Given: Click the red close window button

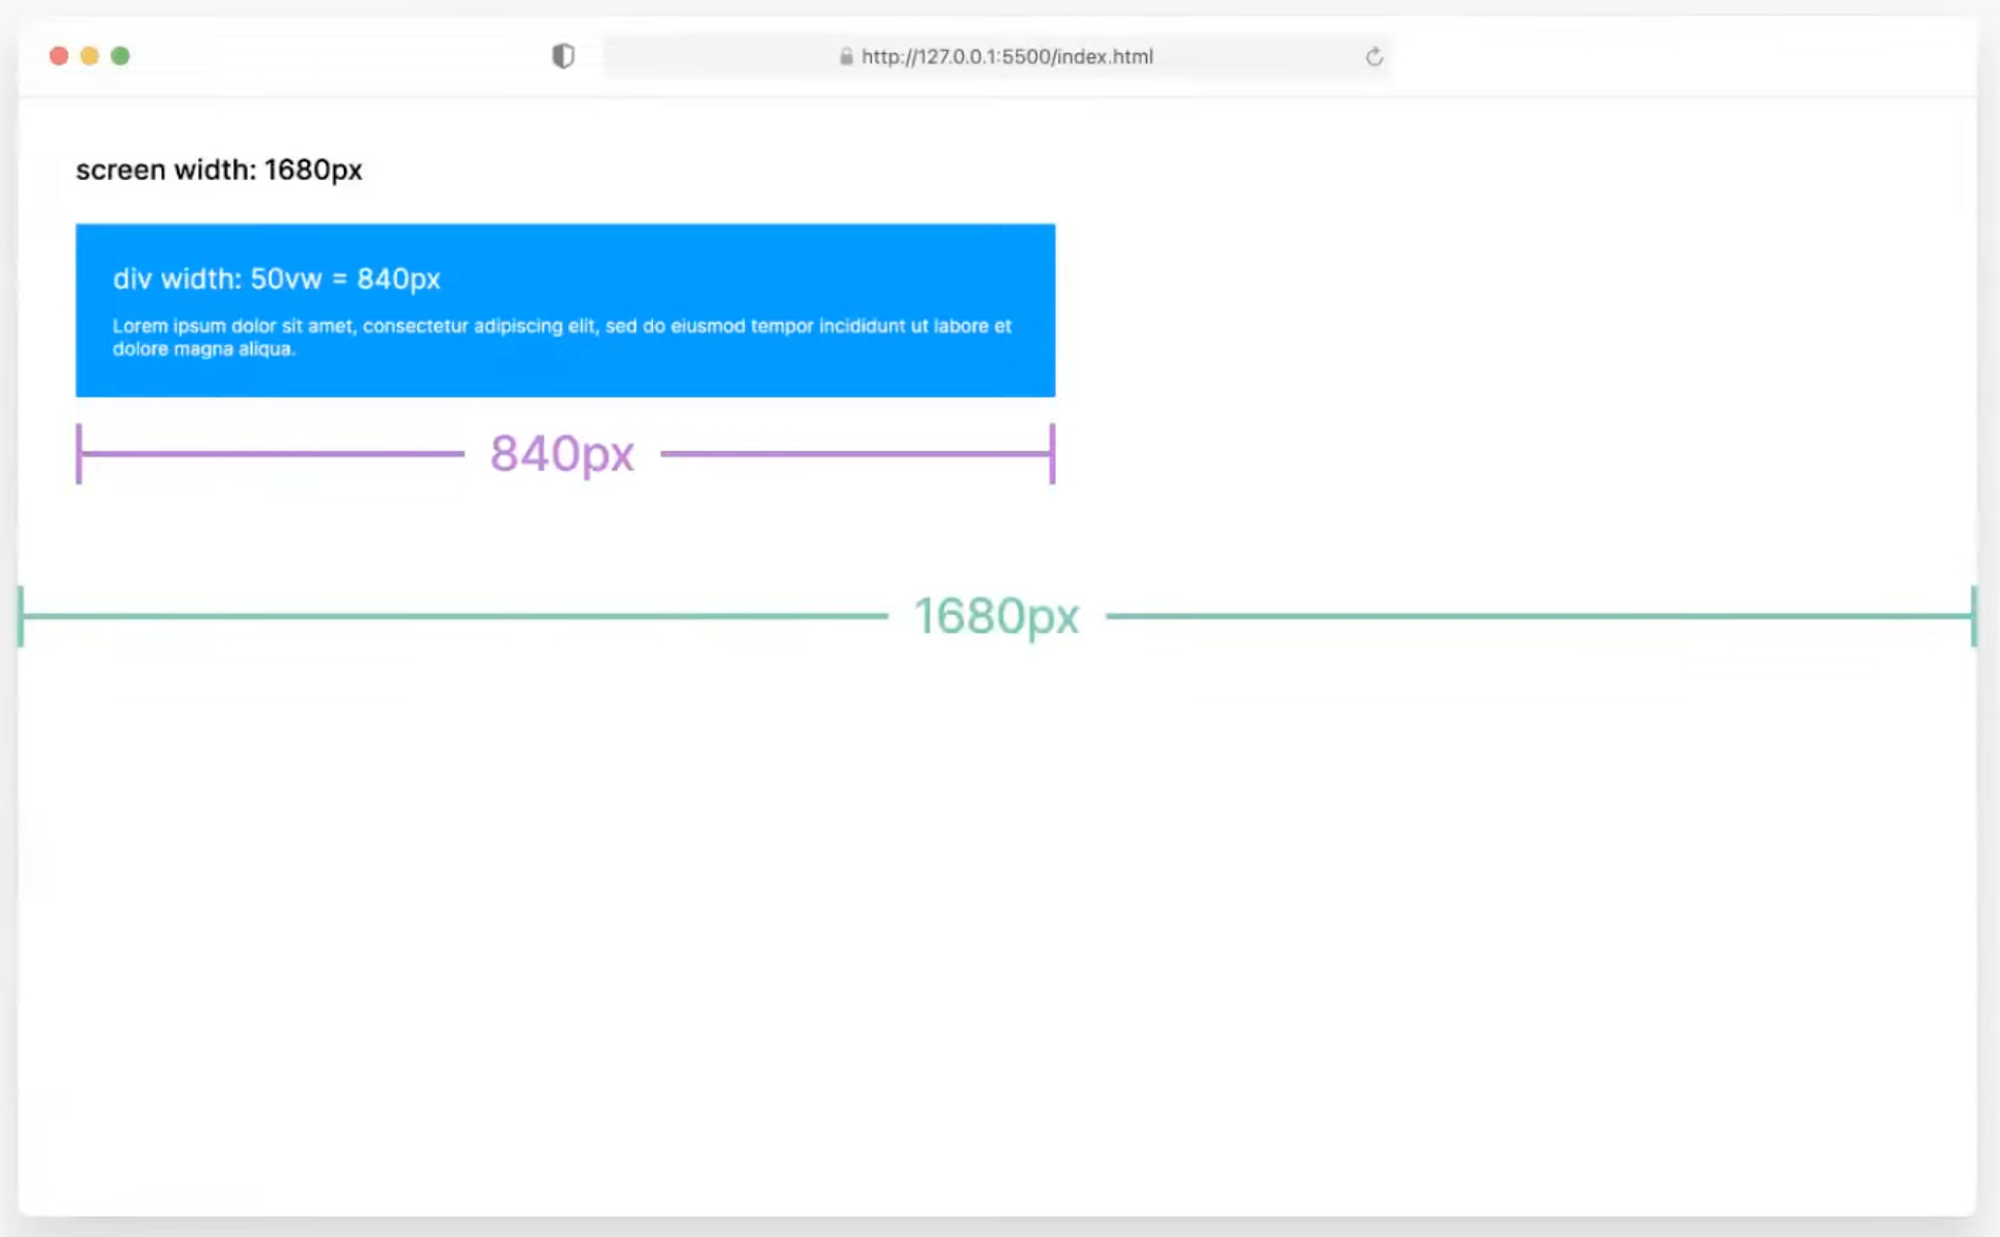Looking at the screenshot, I should 59,56.
